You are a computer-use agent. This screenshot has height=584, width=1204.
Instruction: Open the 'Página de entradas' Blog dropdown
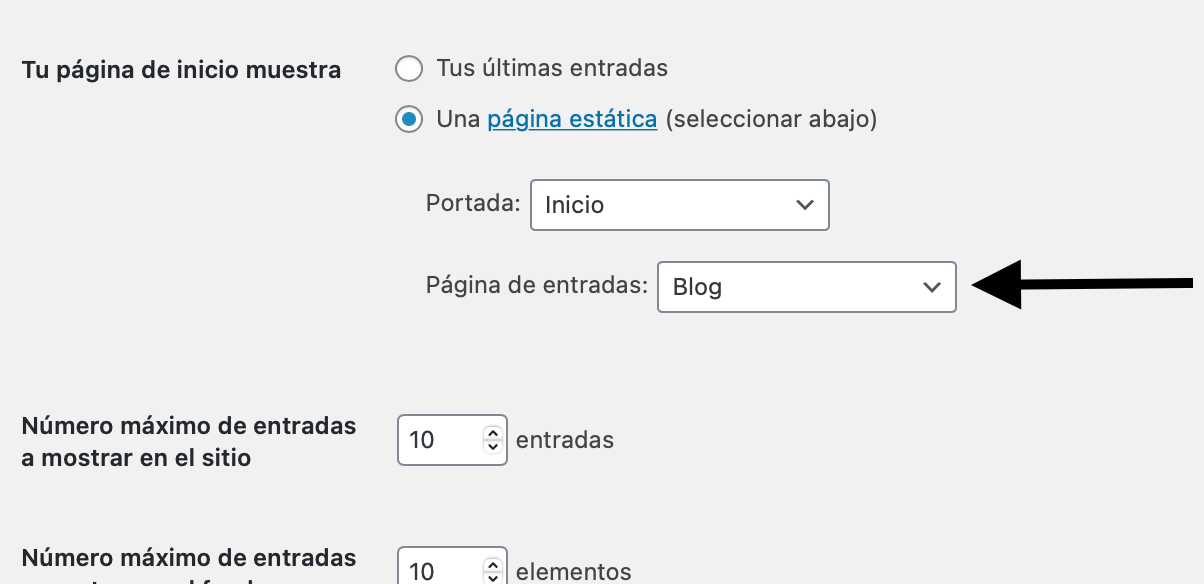(807, 287)
